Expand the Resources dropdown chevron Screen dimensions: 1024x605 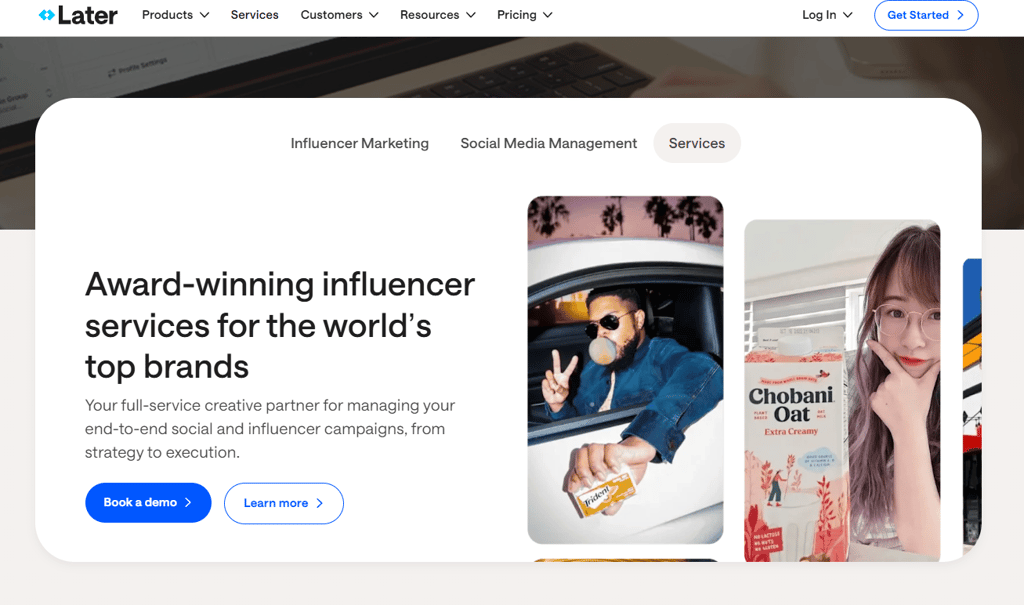[x=471, y=15]
